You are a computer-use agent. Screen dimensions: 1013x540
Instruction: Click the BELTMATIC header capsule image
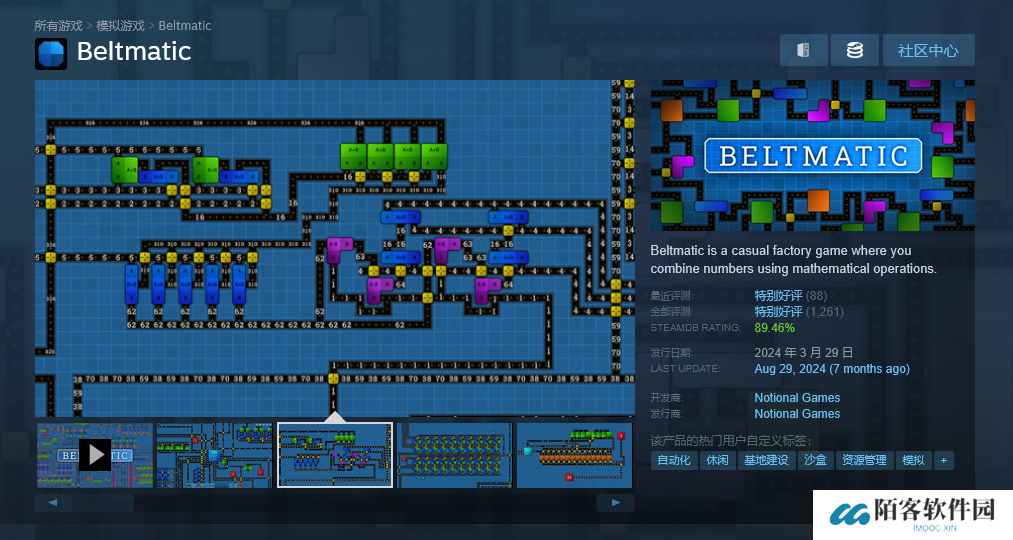[812, 156]
